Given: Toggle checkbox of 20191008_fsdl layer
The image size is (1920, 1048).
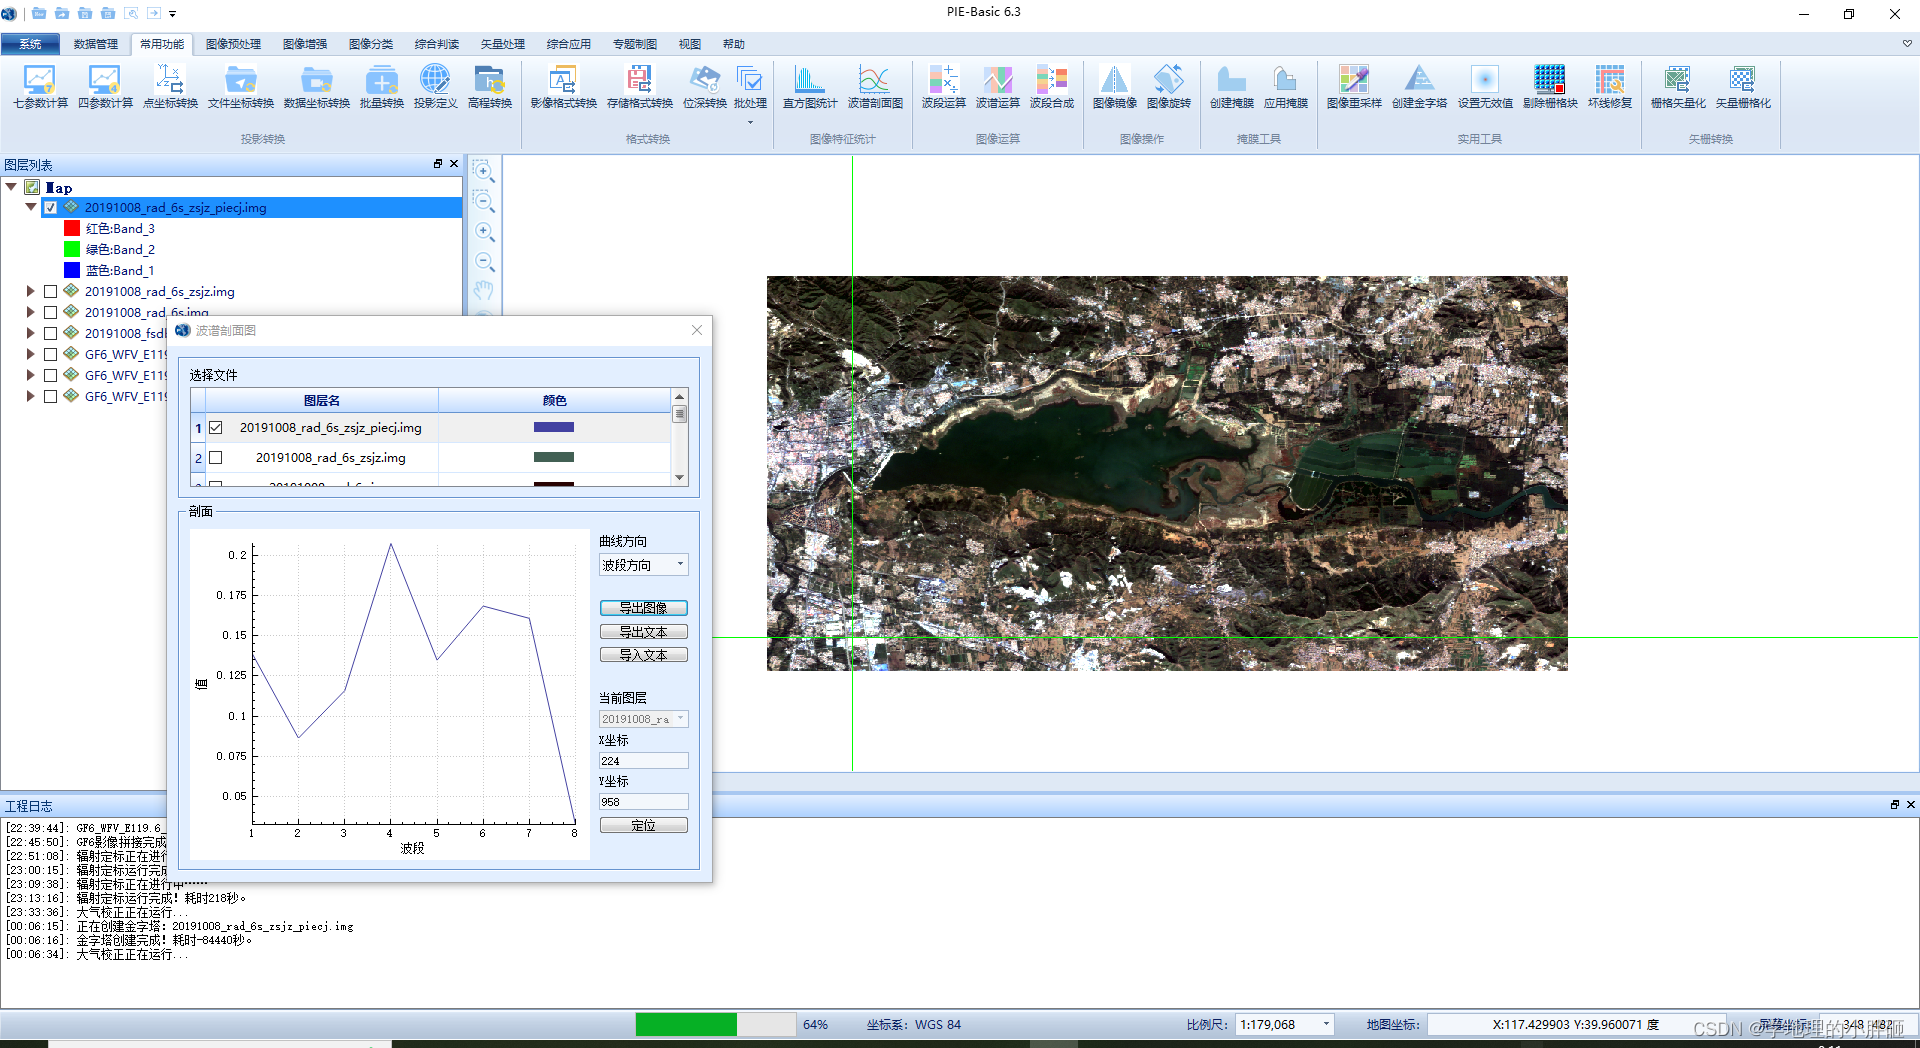Looking at the screenshot, I should tap(50, 333).
